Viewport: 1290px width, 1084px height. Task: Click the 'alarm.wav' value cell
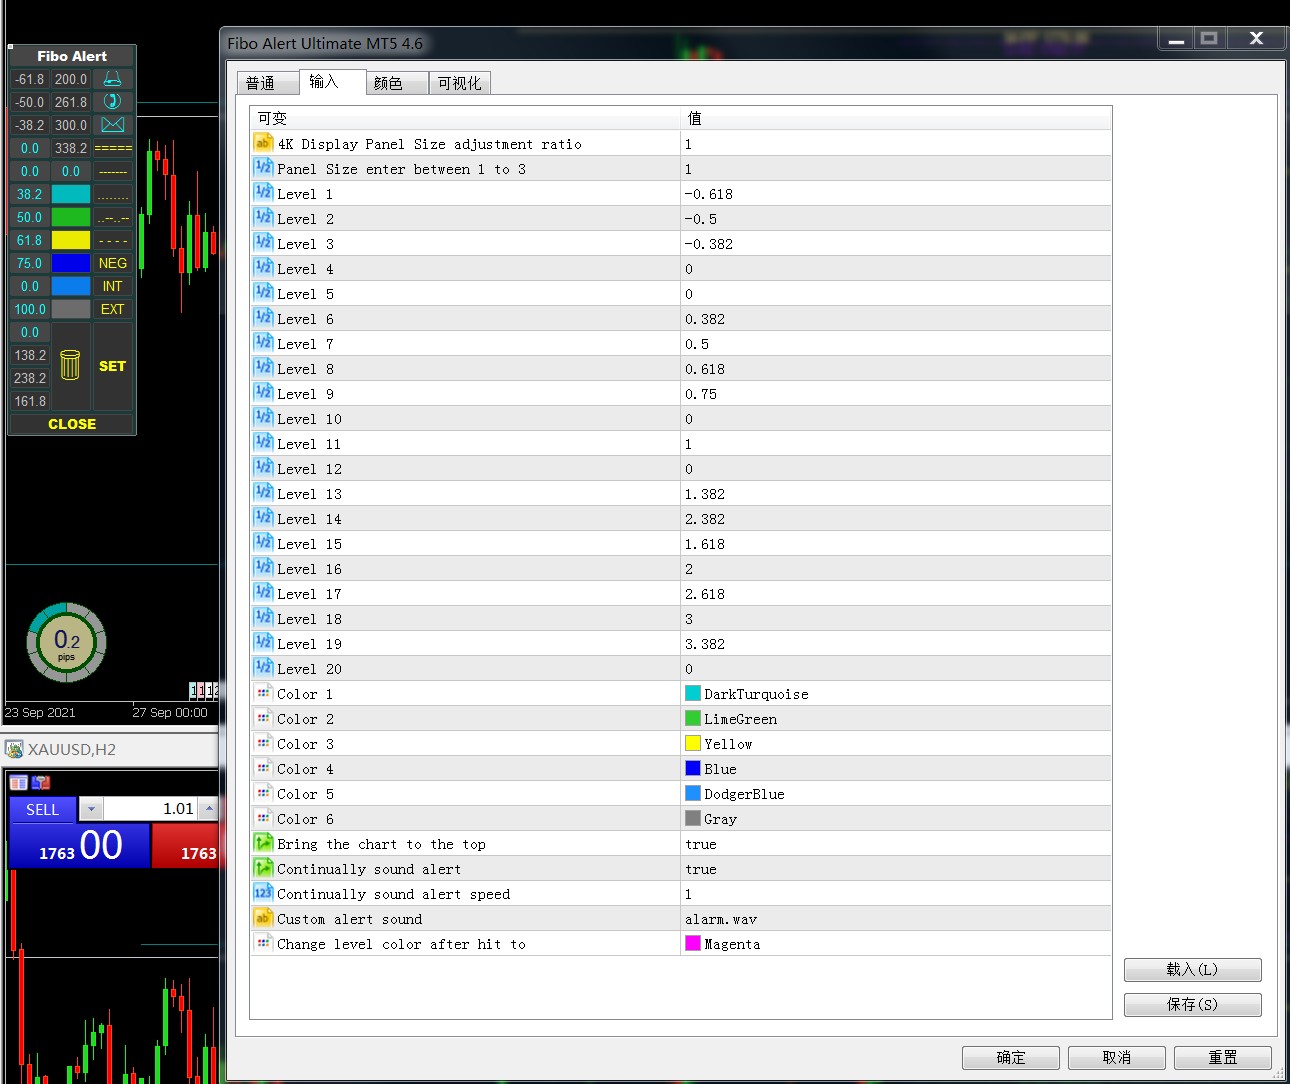click(896, 918)
